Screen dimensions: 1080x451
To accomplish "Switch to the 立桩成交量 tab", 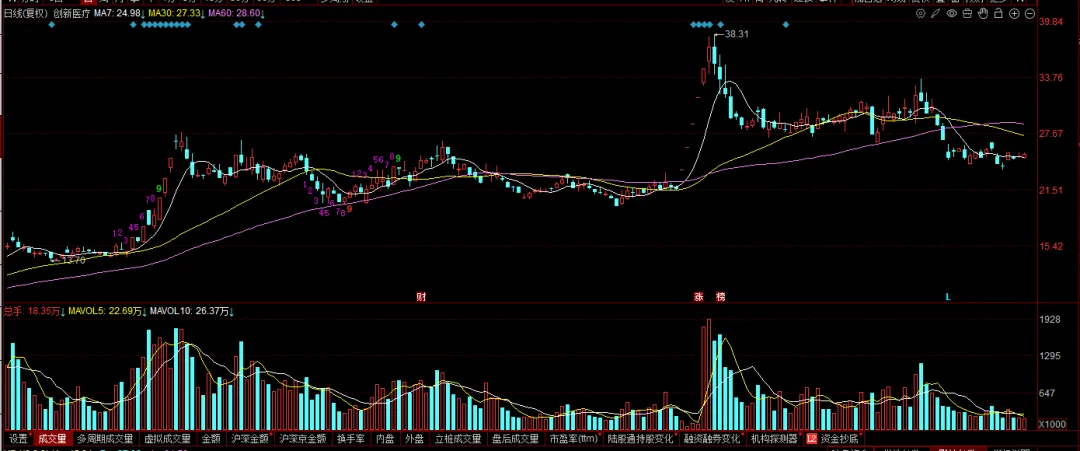I will coord(458,439).
